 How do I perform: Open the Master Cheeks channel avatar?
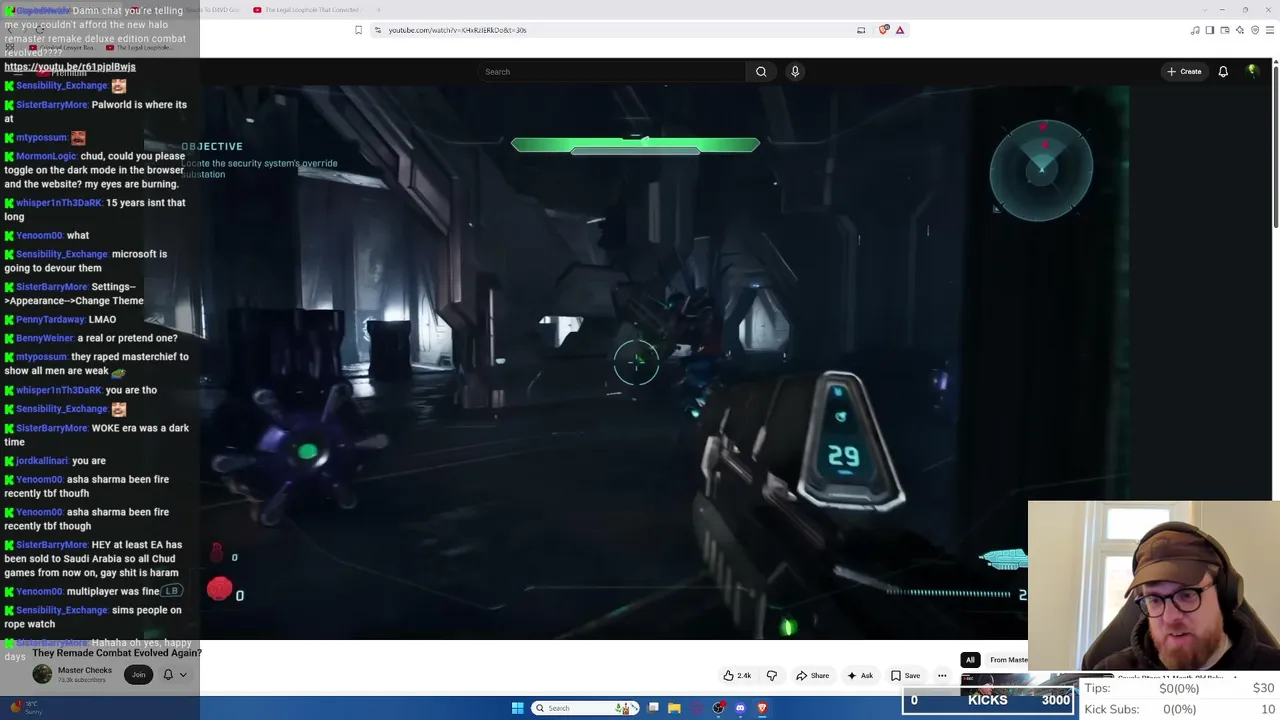coord(42,674)
